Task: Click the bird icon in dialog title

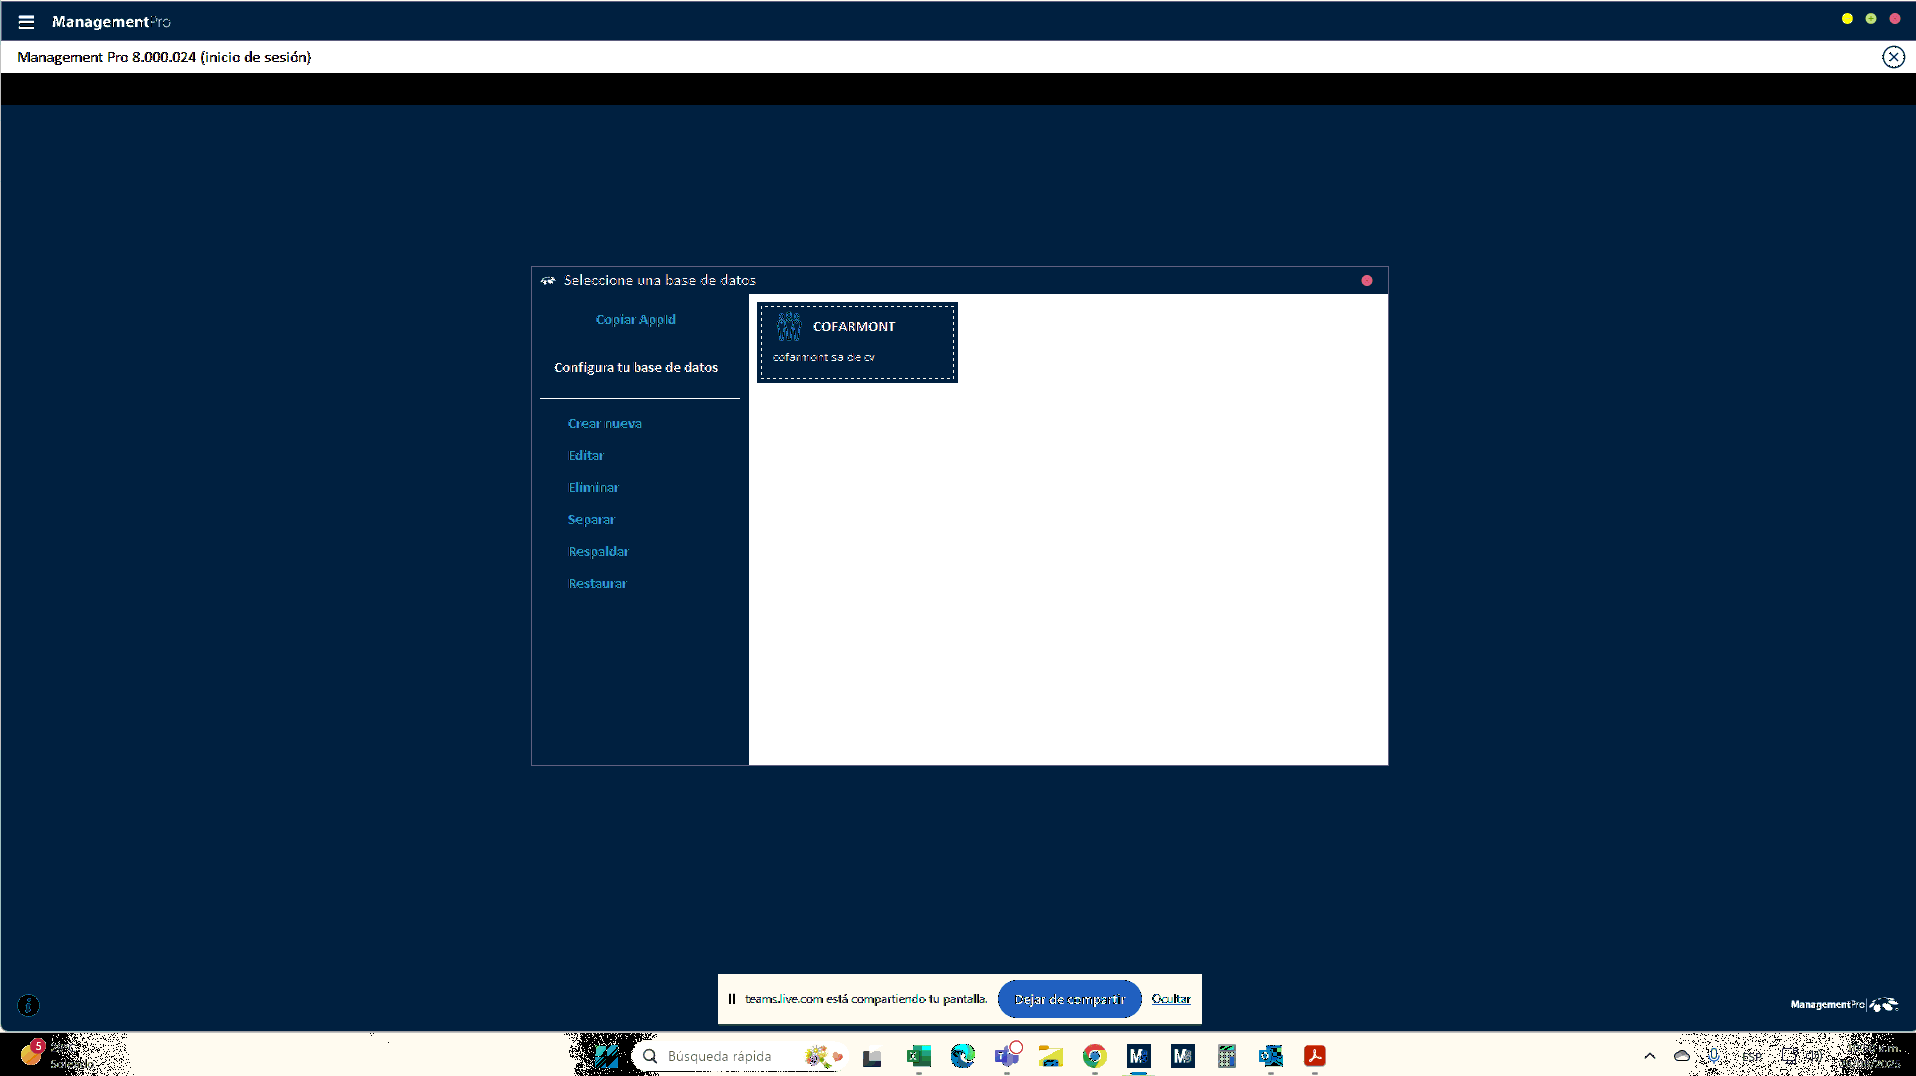Action: (548, 281)
